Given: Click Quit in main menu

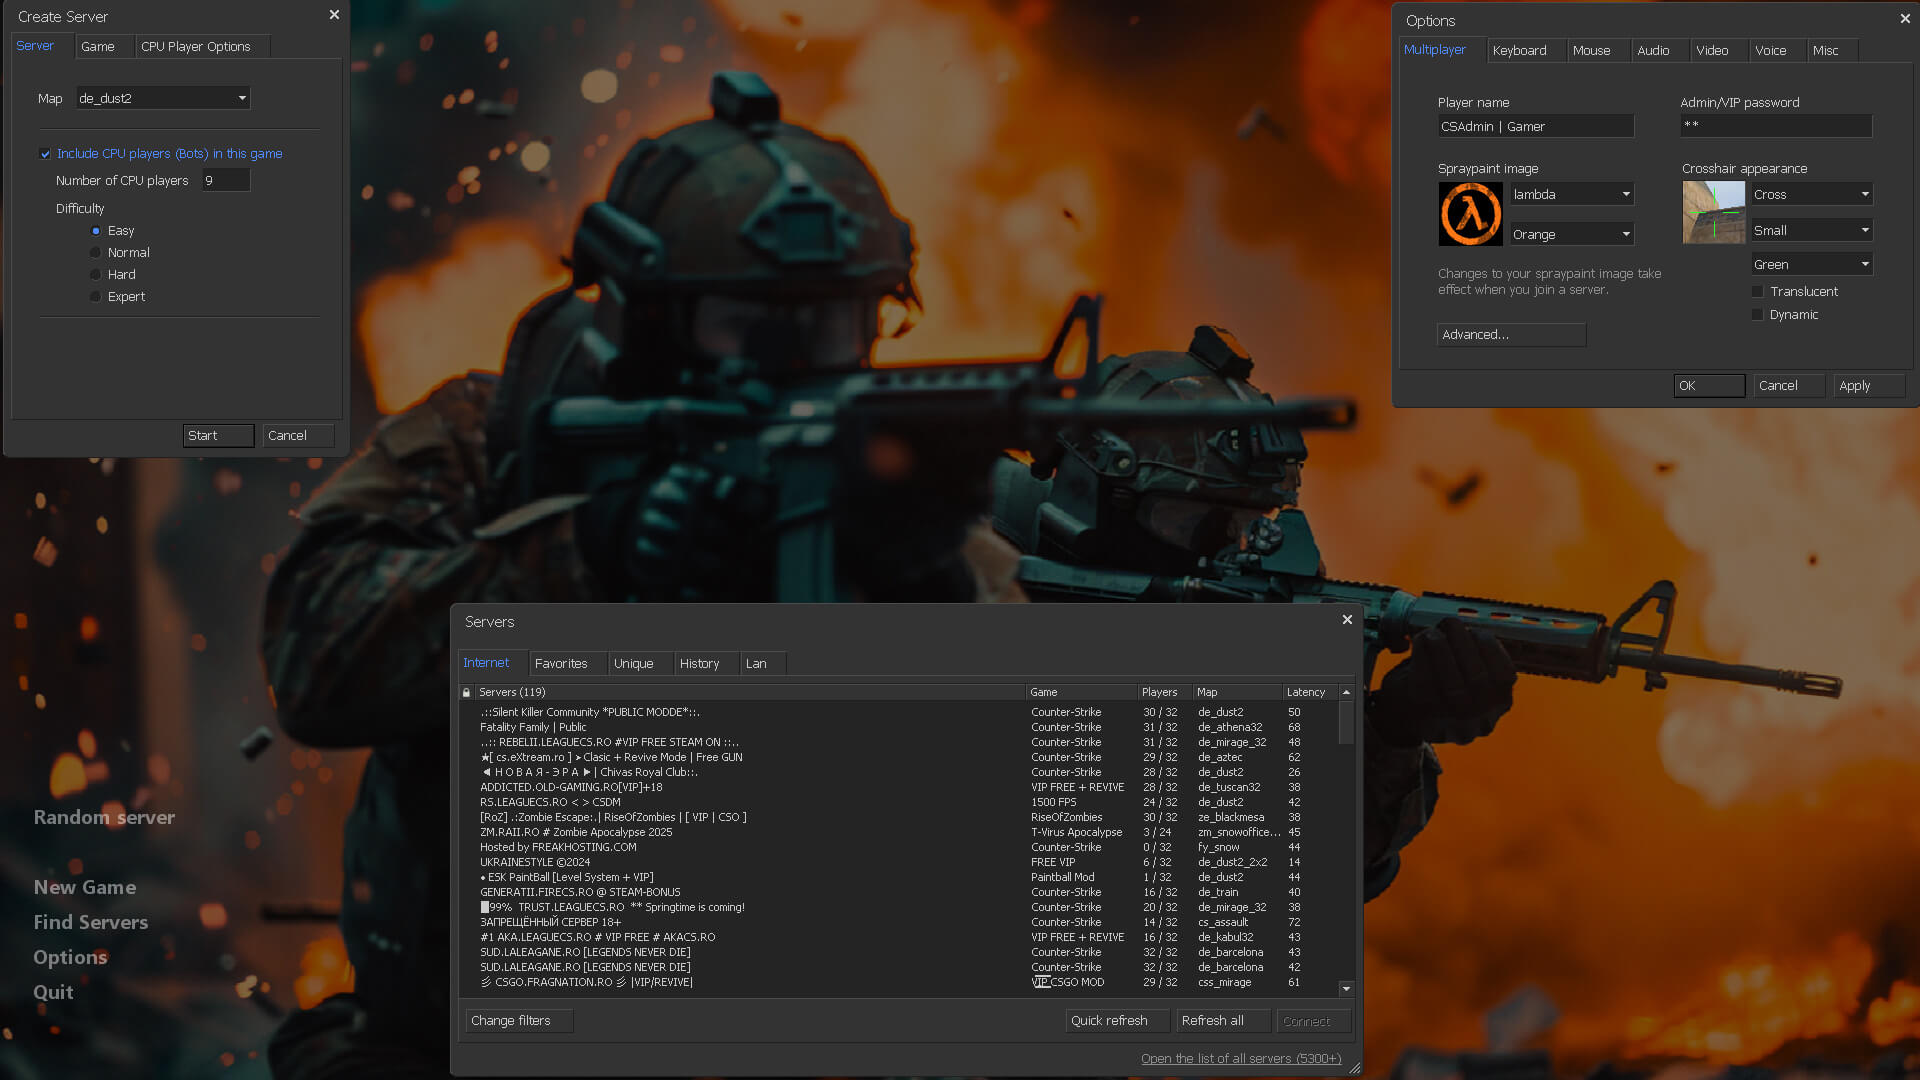Looking at the screenshot, I should click(53, 993).
